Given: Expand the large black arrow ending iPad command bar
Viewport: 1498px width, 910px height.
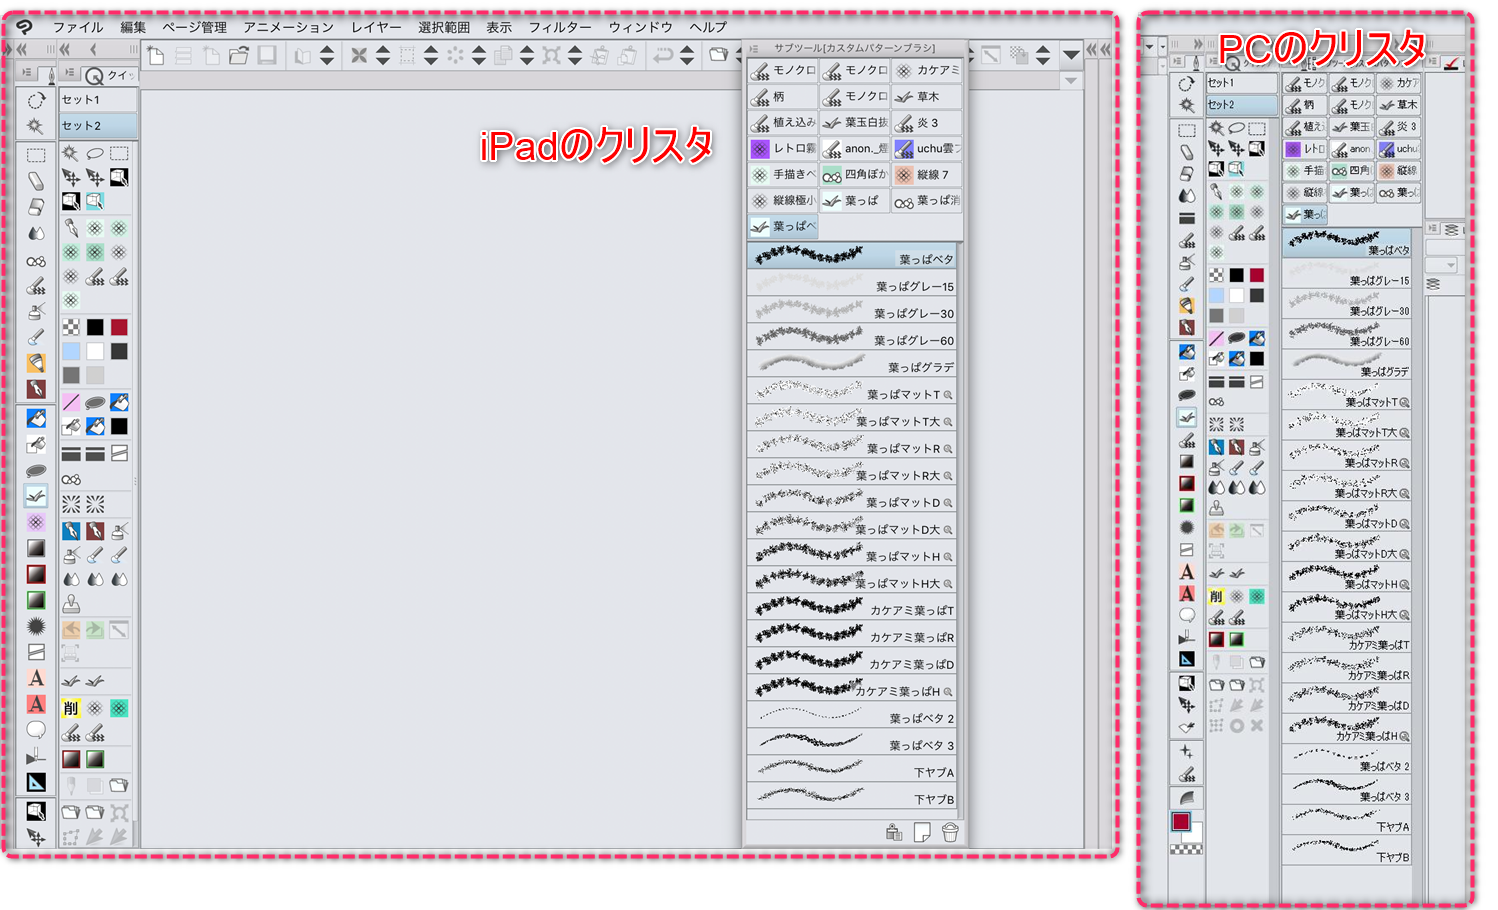Looking at the screenshot, I should (x=1071, y=55).
